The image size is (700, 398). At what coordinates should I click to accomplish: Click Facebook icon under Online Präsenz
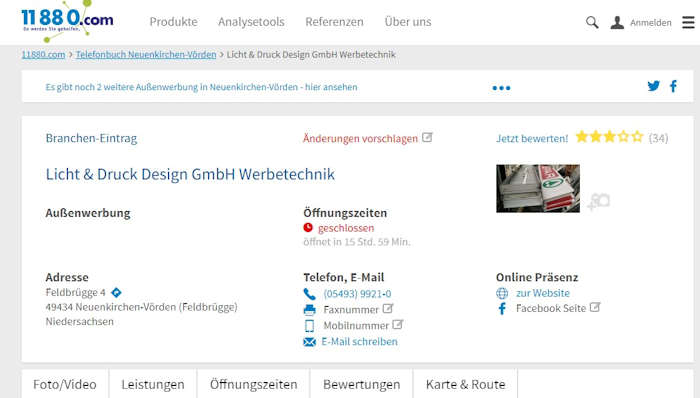click(502, 309)
